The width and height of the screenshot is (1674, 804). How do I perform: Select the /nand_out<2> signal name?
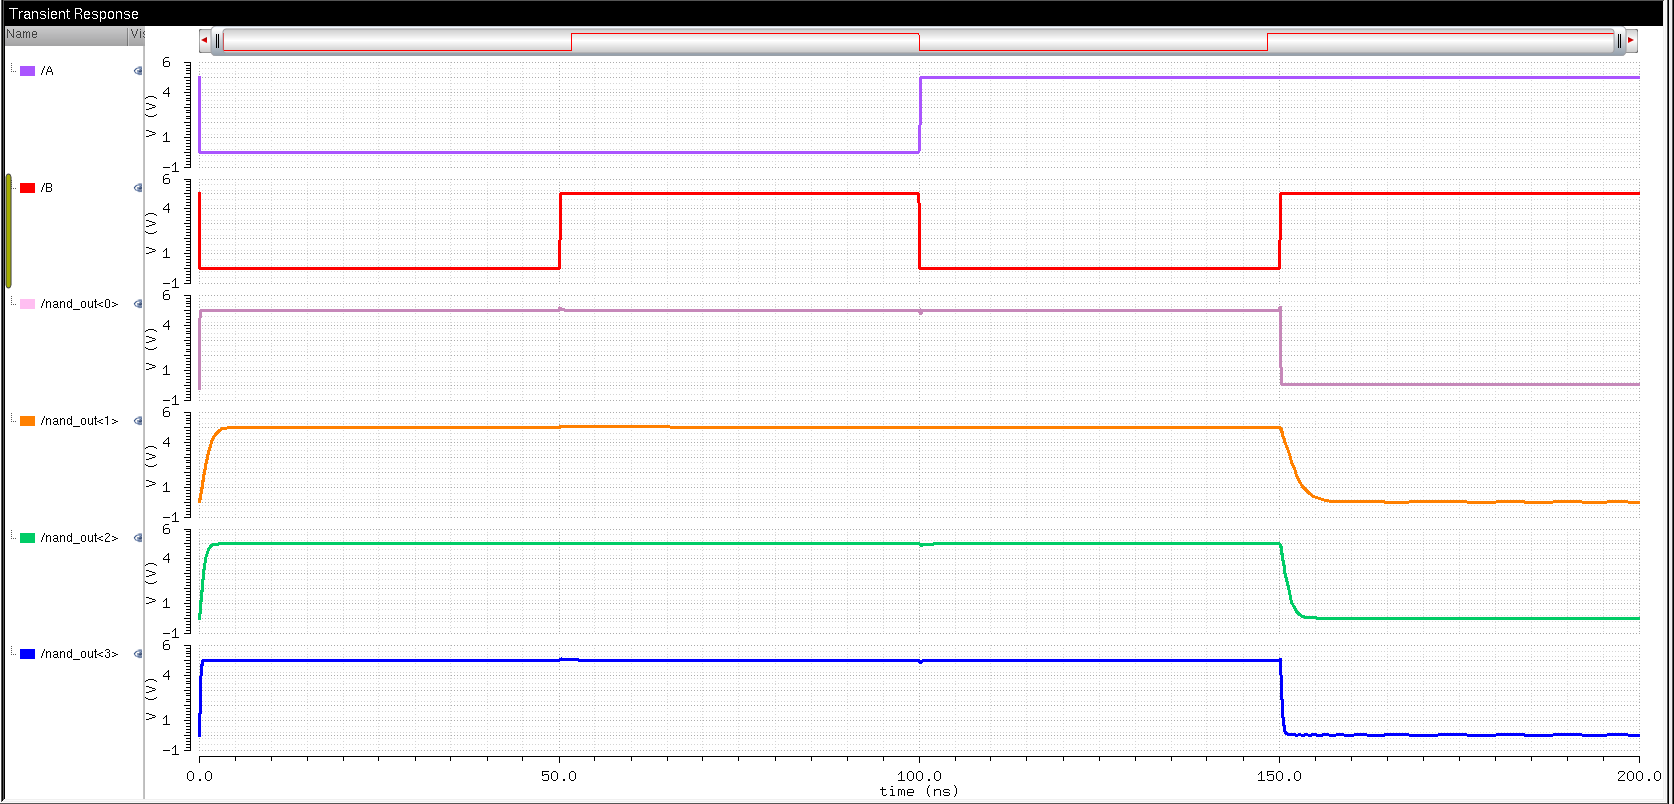coord(79,538)
